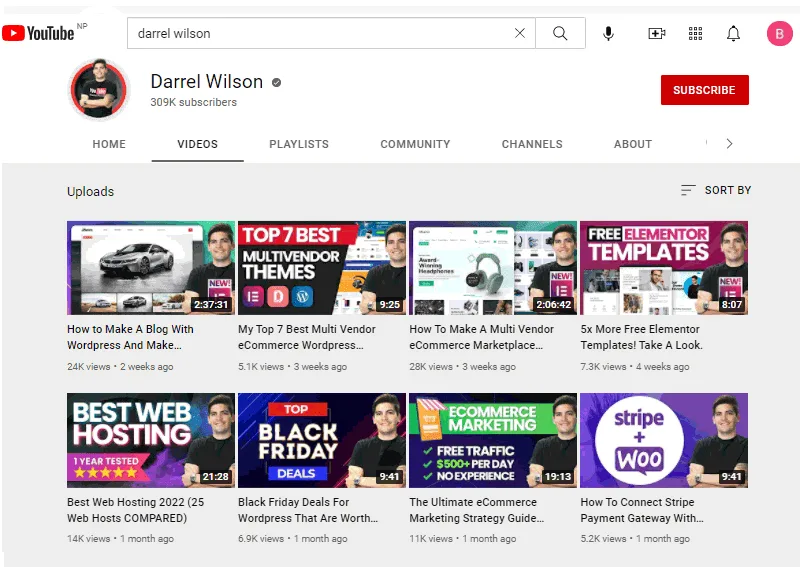
Task: Open the BMW car blog video thumbnail
Action: tap(151, 268)
